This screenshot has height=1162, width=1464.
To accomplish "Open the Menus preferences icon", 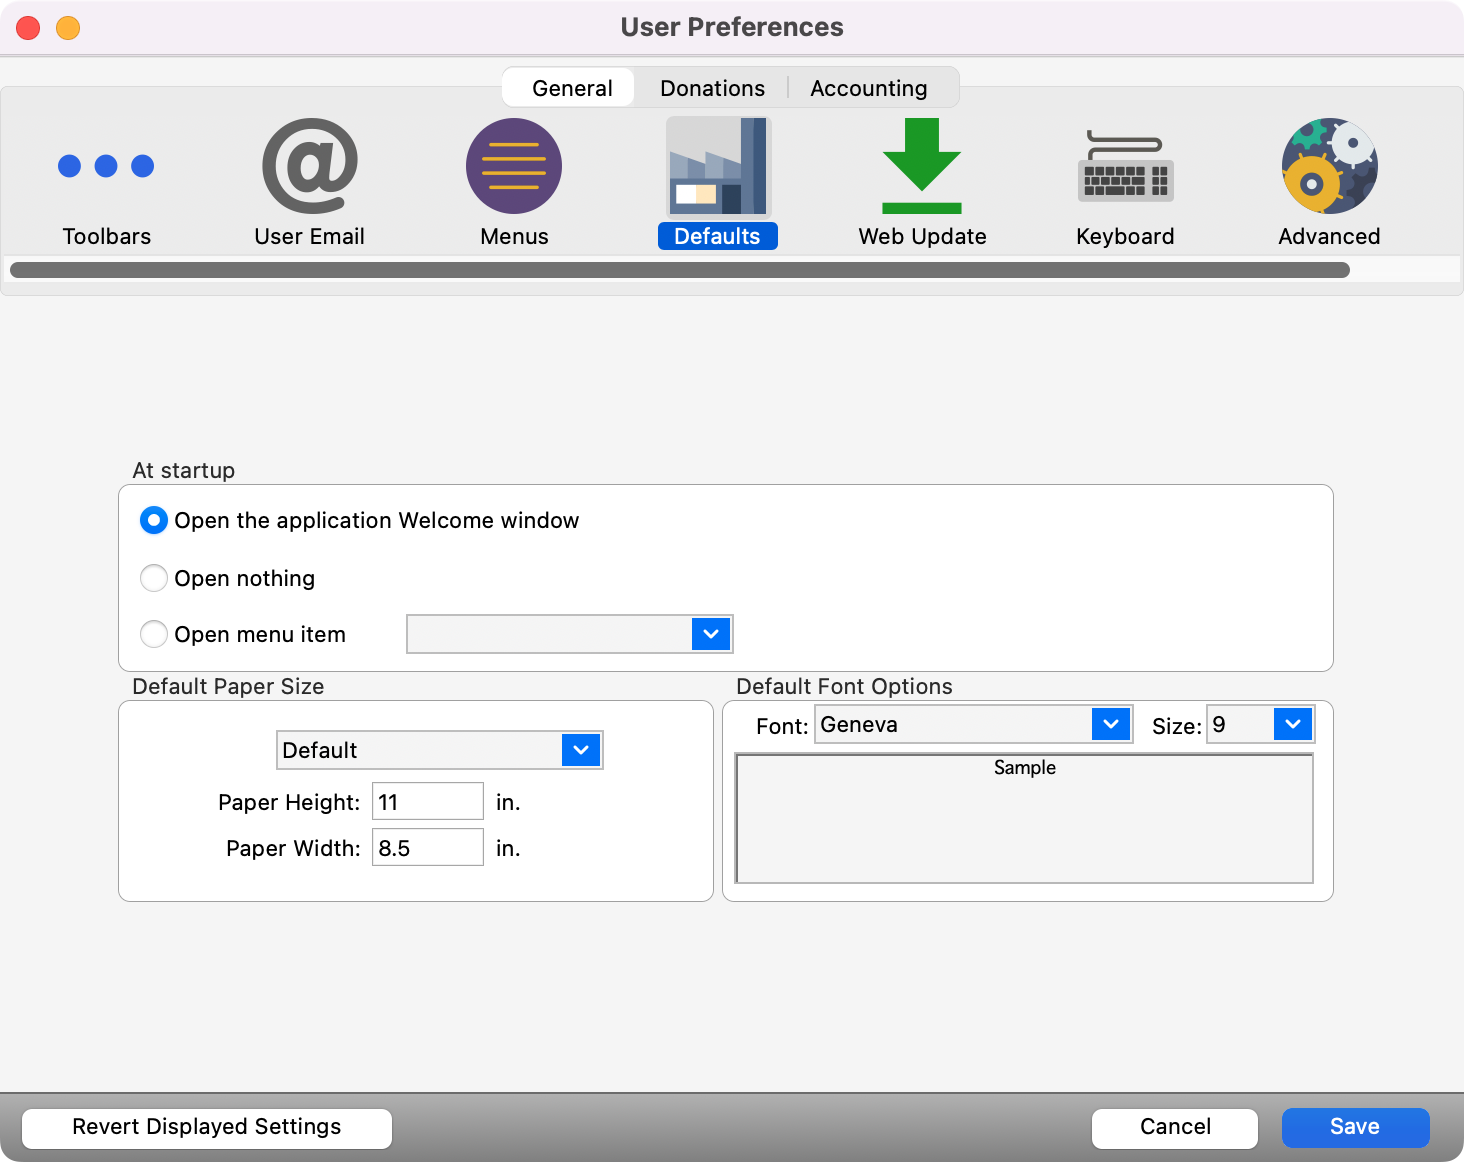I will coord(514,167).
